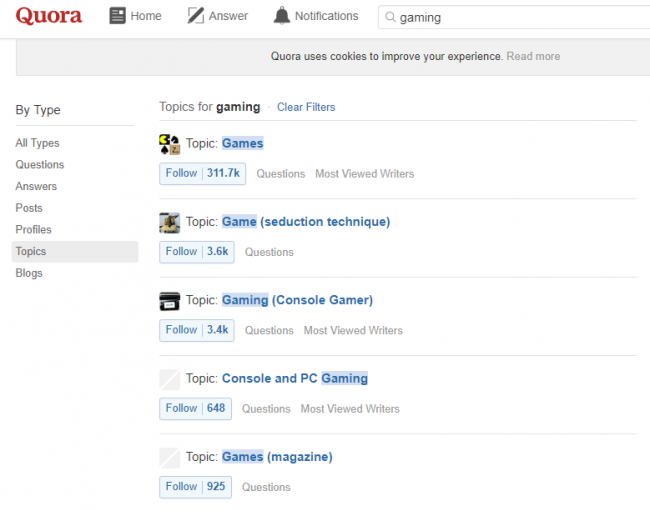The image size is (650, 511).
Task: Open Console and PC Gaming topic link
Action: pyautogui.click(x=295, y=378)
